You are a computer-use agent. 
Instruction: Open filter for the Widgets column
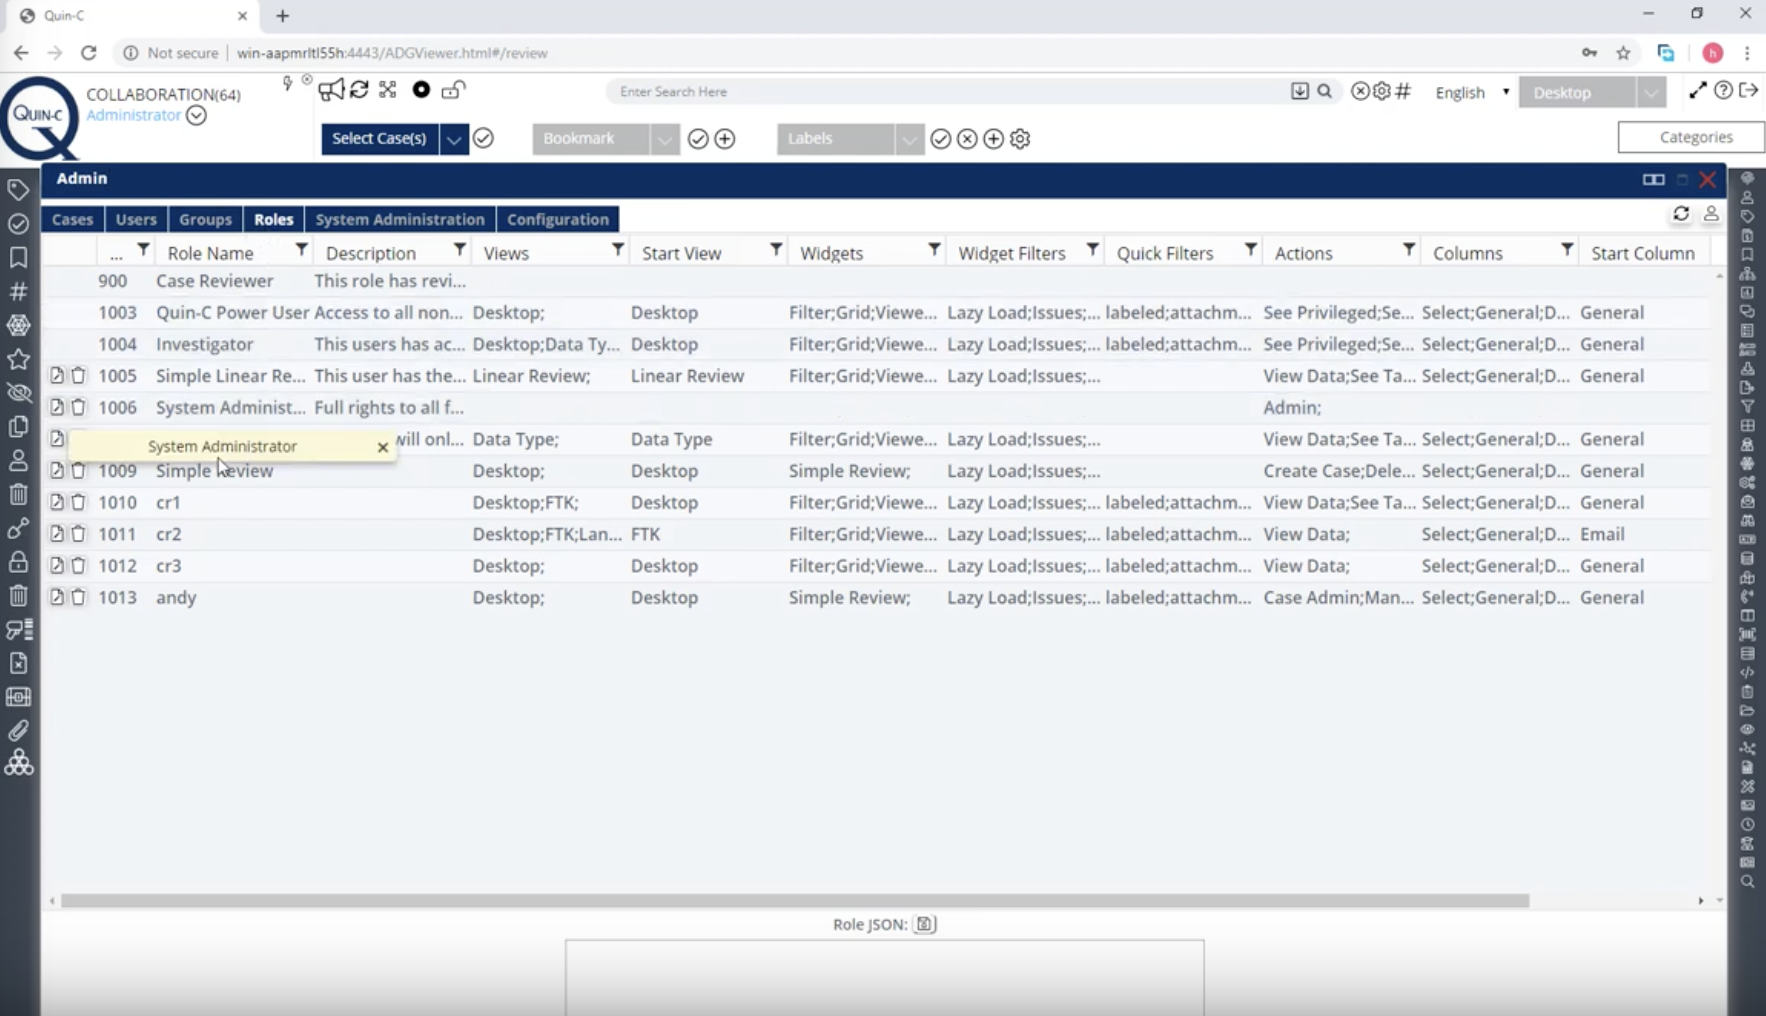[933, 249]
